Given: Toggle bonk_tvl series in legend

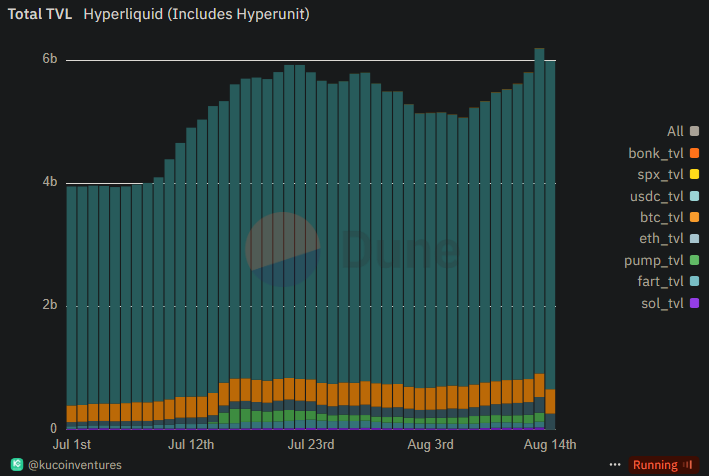Looking at the screenshot, I should 664,153.
